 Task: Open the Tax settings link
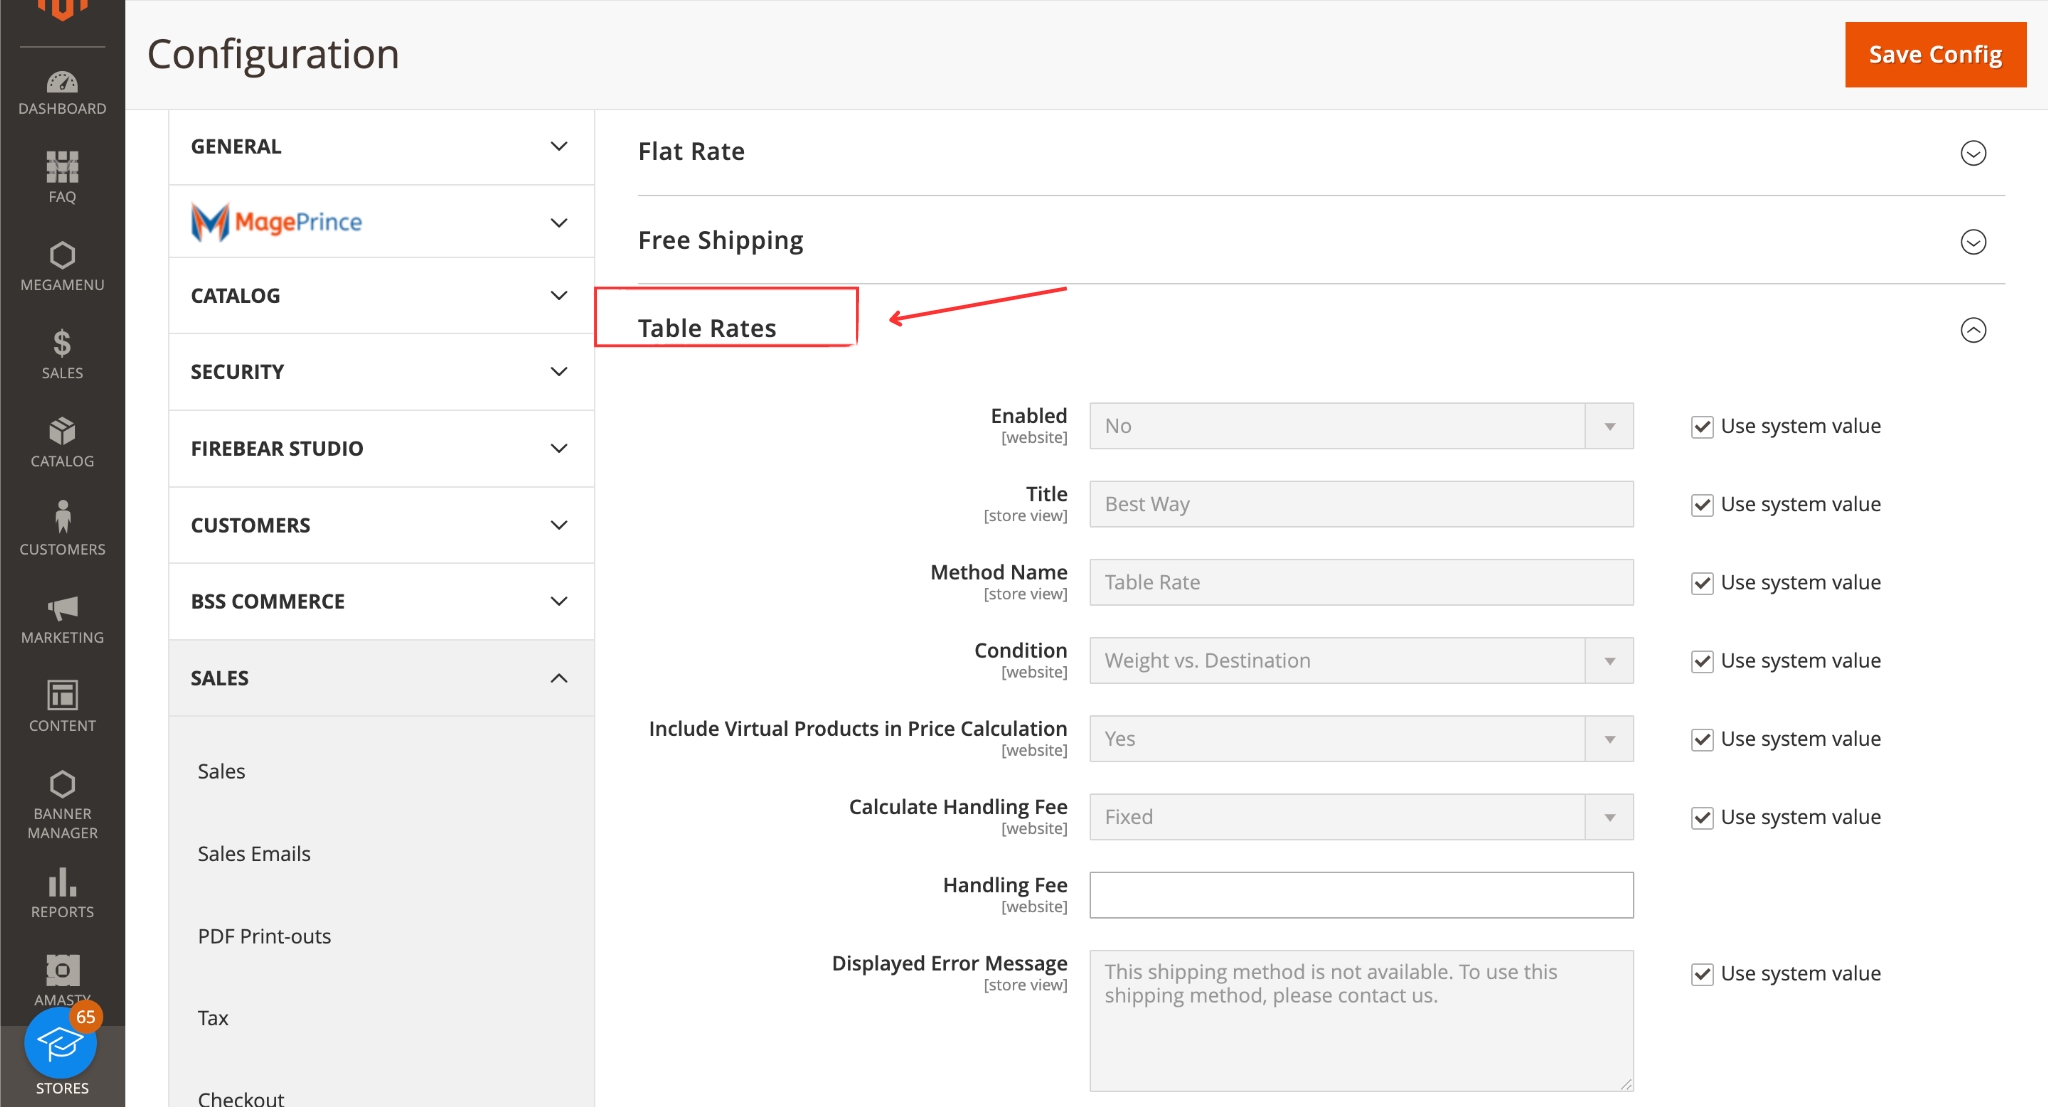213,1018
